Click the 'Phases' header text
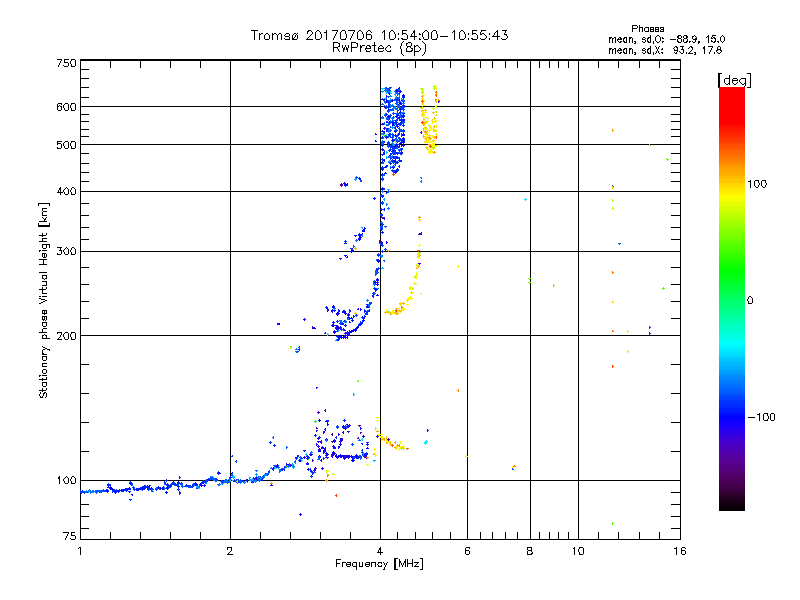Viewport: 800px width, 600px height. (647, 29)
